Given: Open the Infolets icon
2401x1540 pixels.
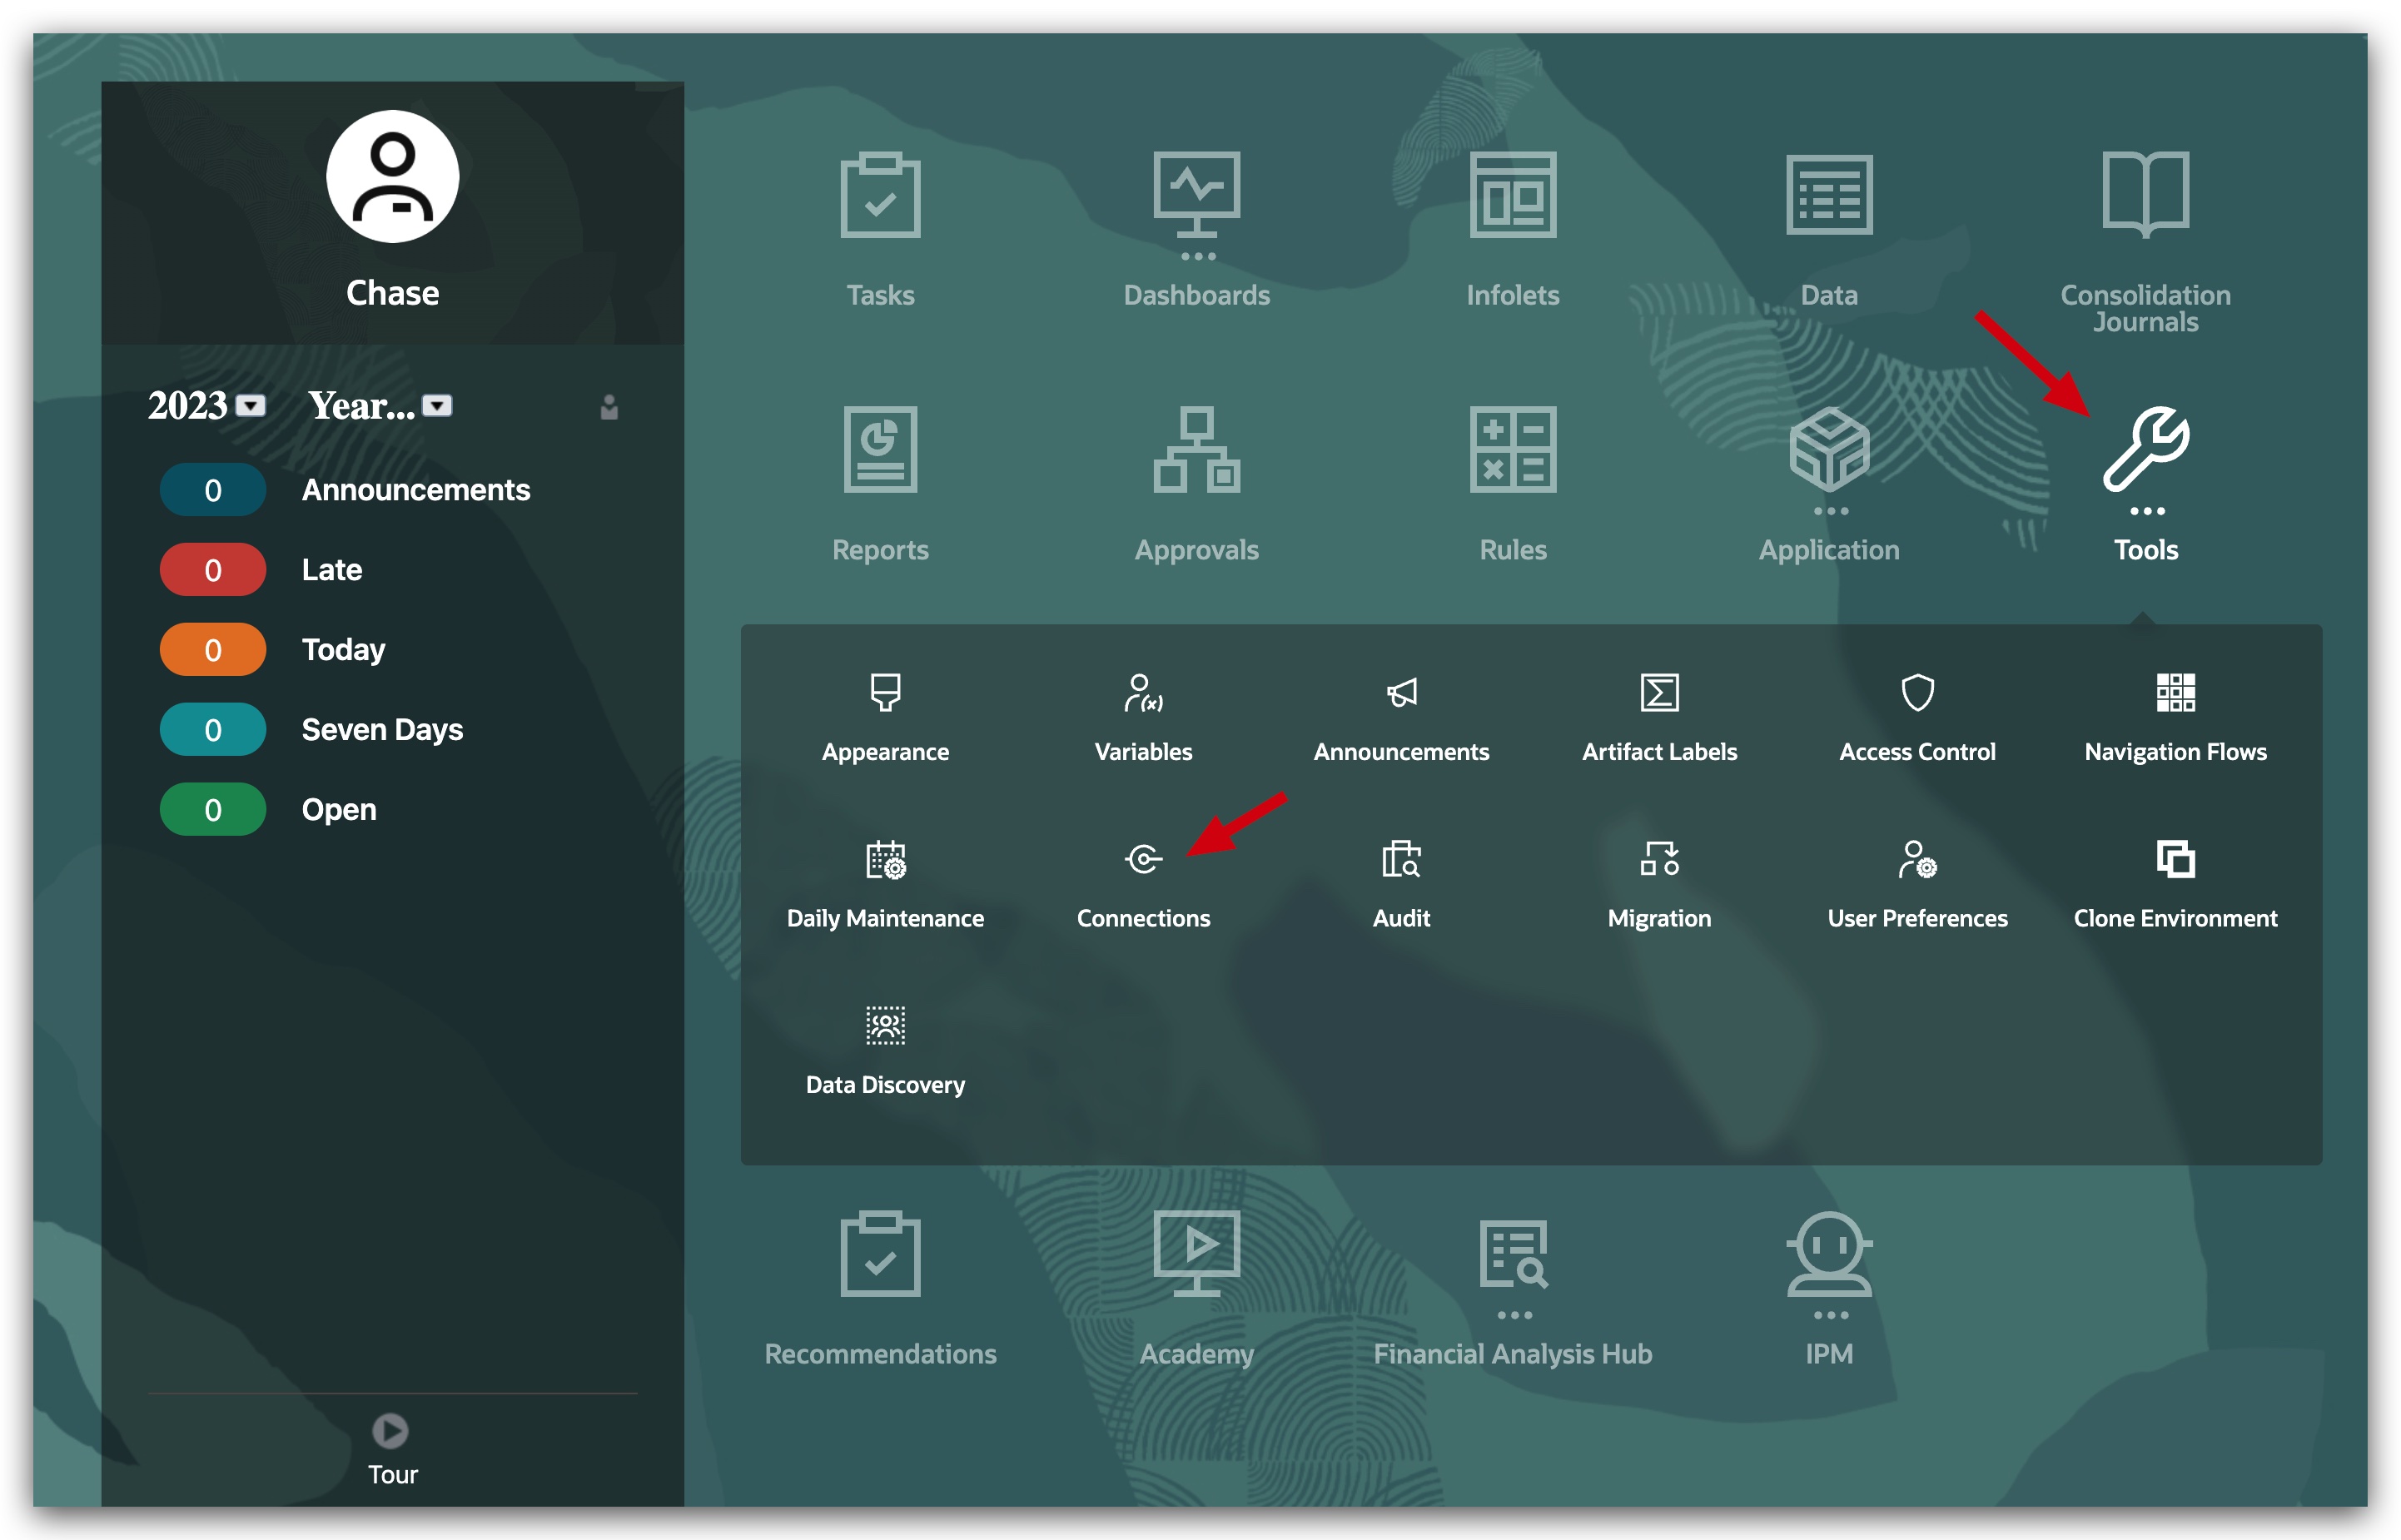Looking at the screenshot, I should [1512, 195].
